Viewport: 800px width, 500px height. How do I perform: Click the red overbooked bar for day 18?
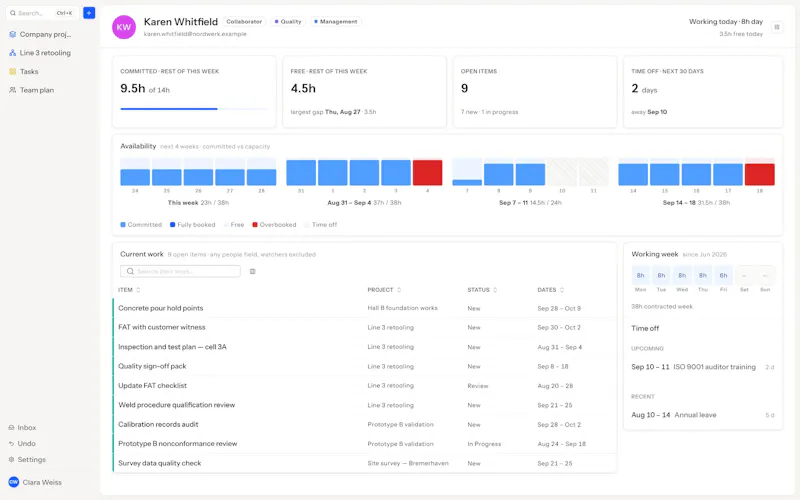760,173
